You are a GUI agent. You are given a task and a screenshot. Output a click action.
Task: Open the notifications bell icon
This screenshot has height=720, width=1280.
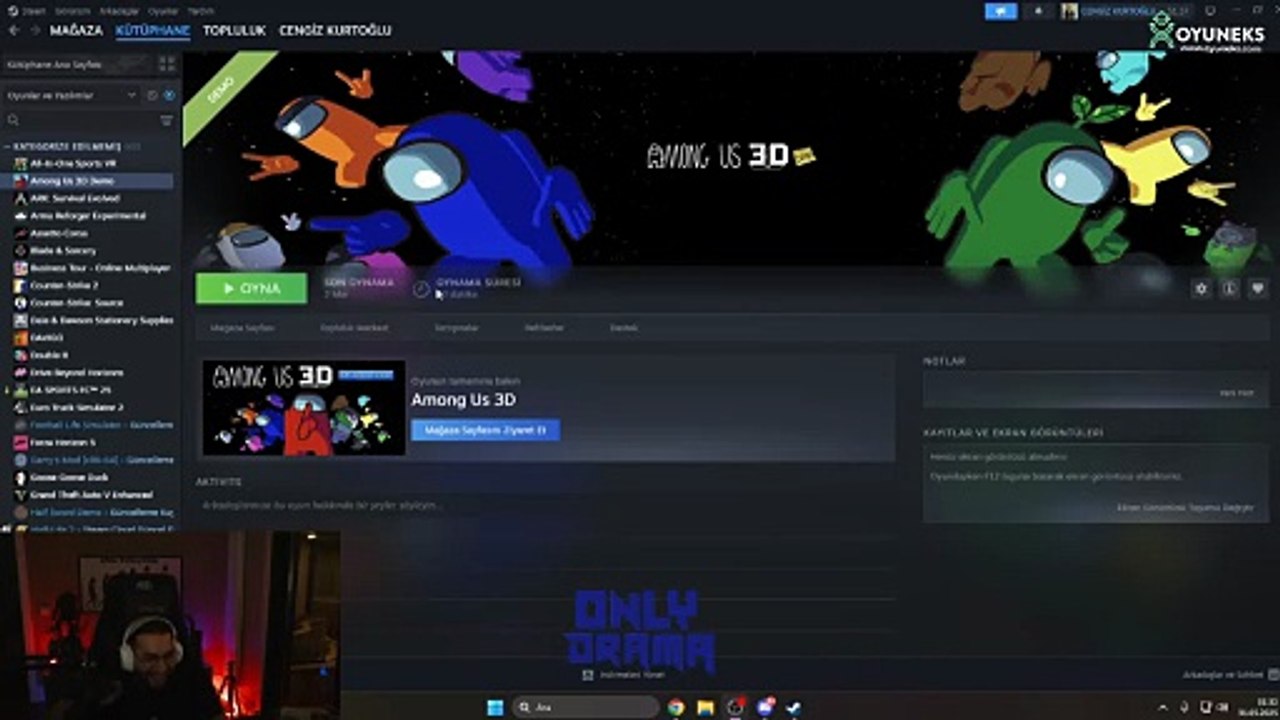(1038, 11)
